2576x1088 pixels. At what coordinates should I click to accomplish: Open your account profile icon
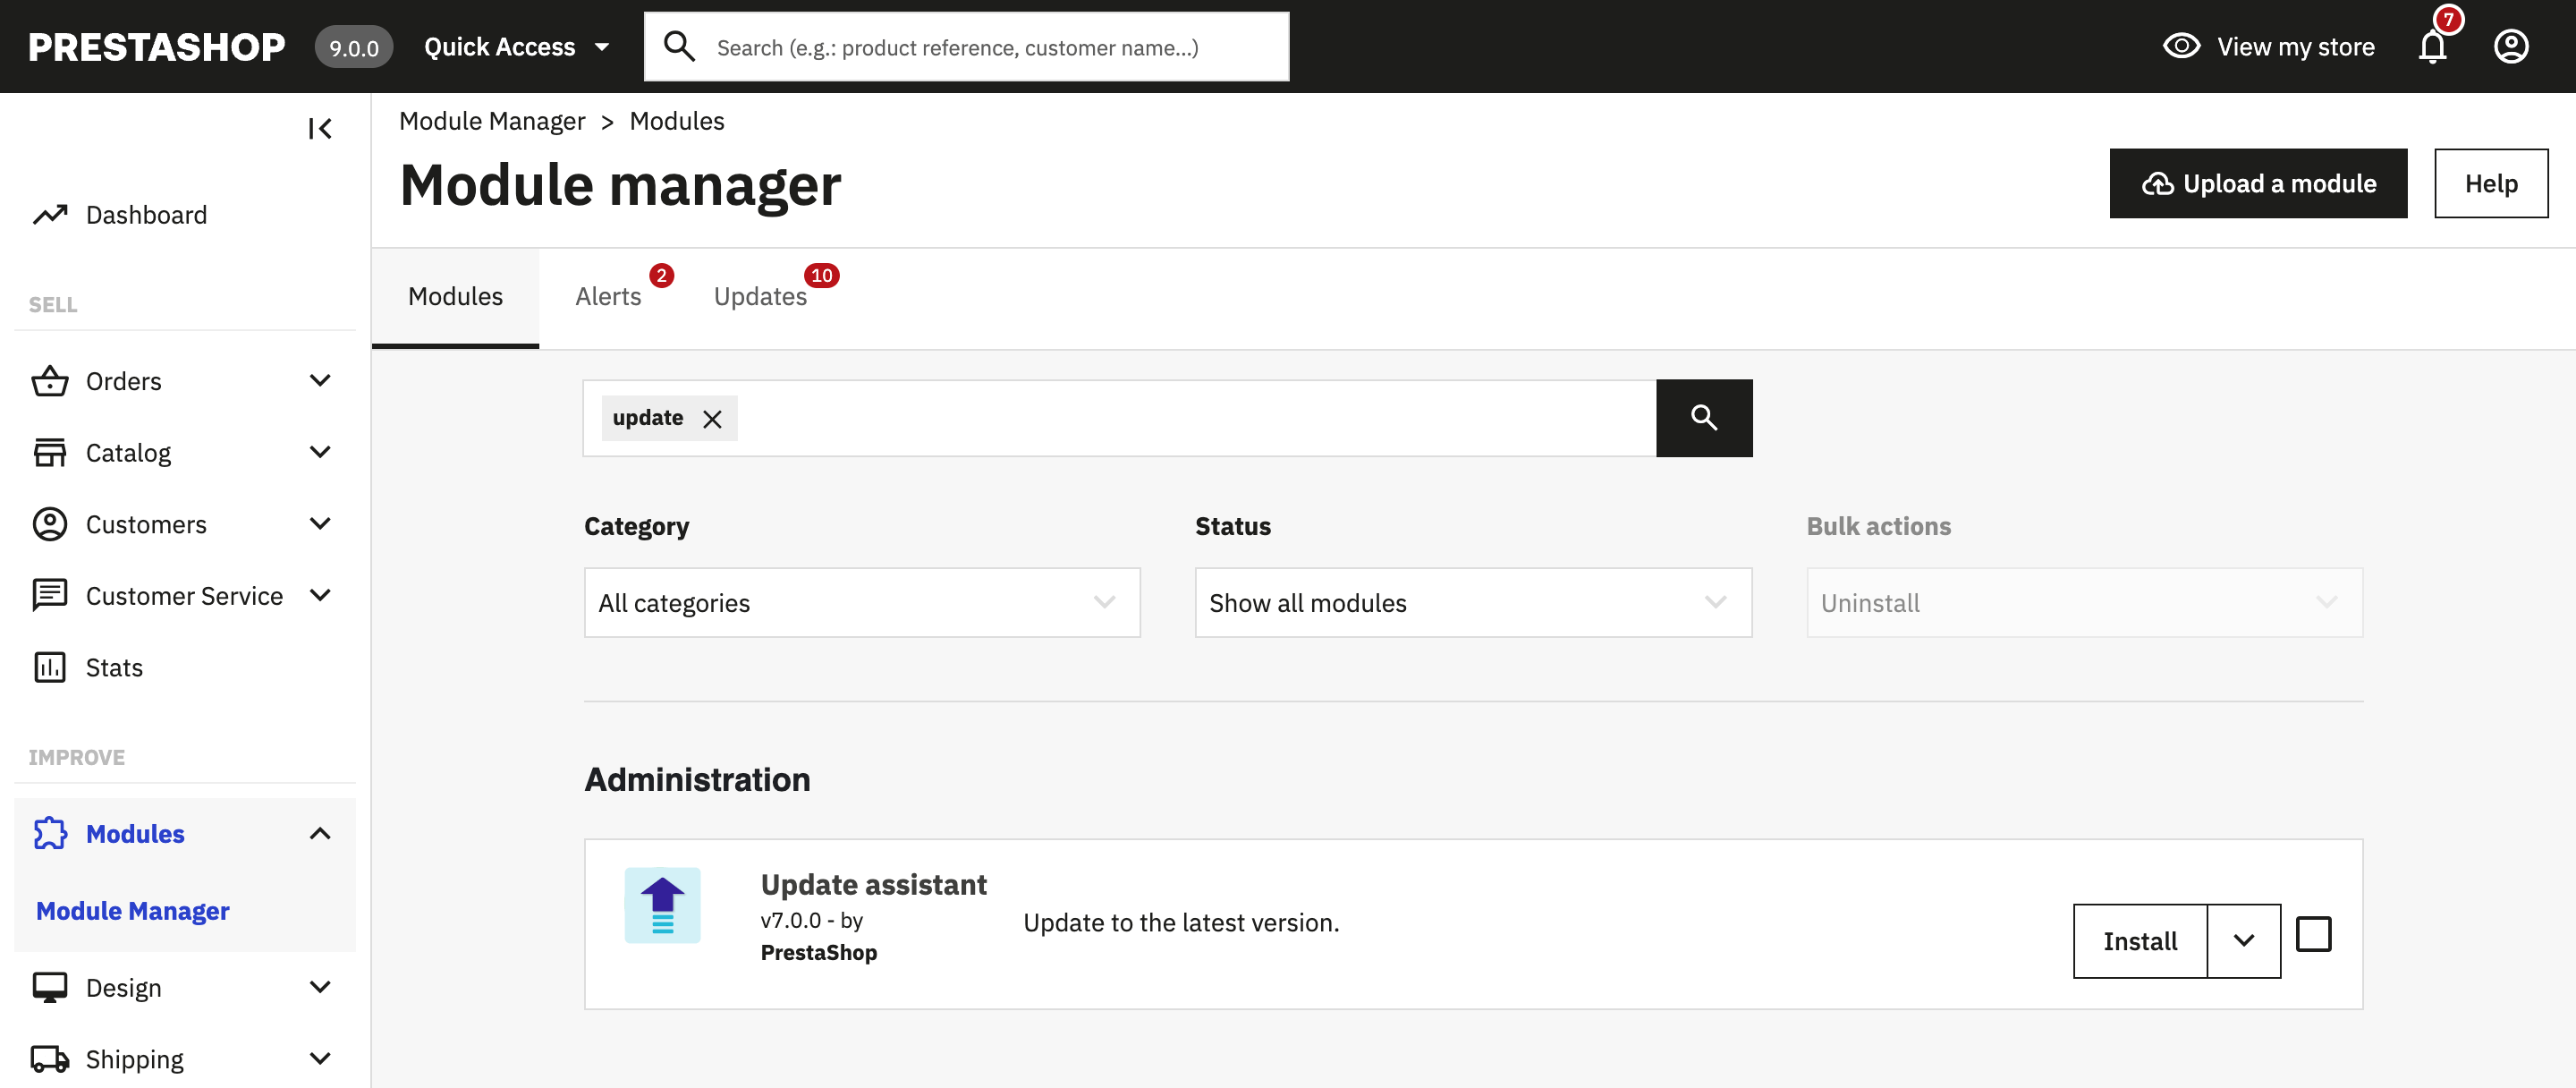click(x=2511, y=46)
